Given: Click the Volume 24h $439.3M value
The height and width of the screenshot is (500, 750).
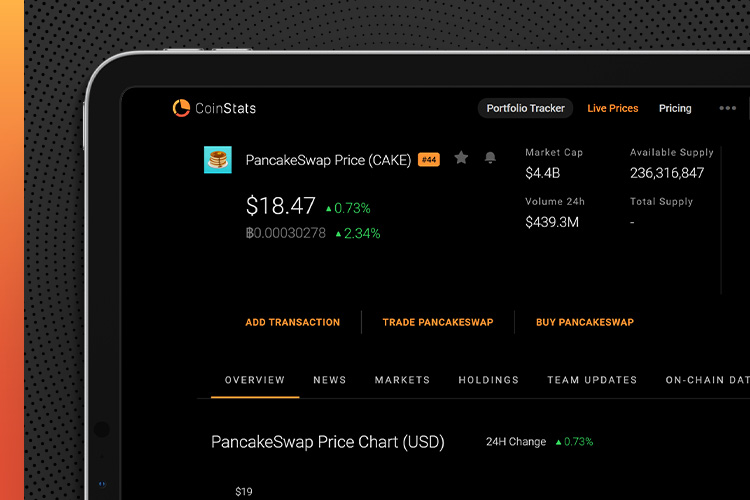Looking at the screenshot, I should point(552,222).
